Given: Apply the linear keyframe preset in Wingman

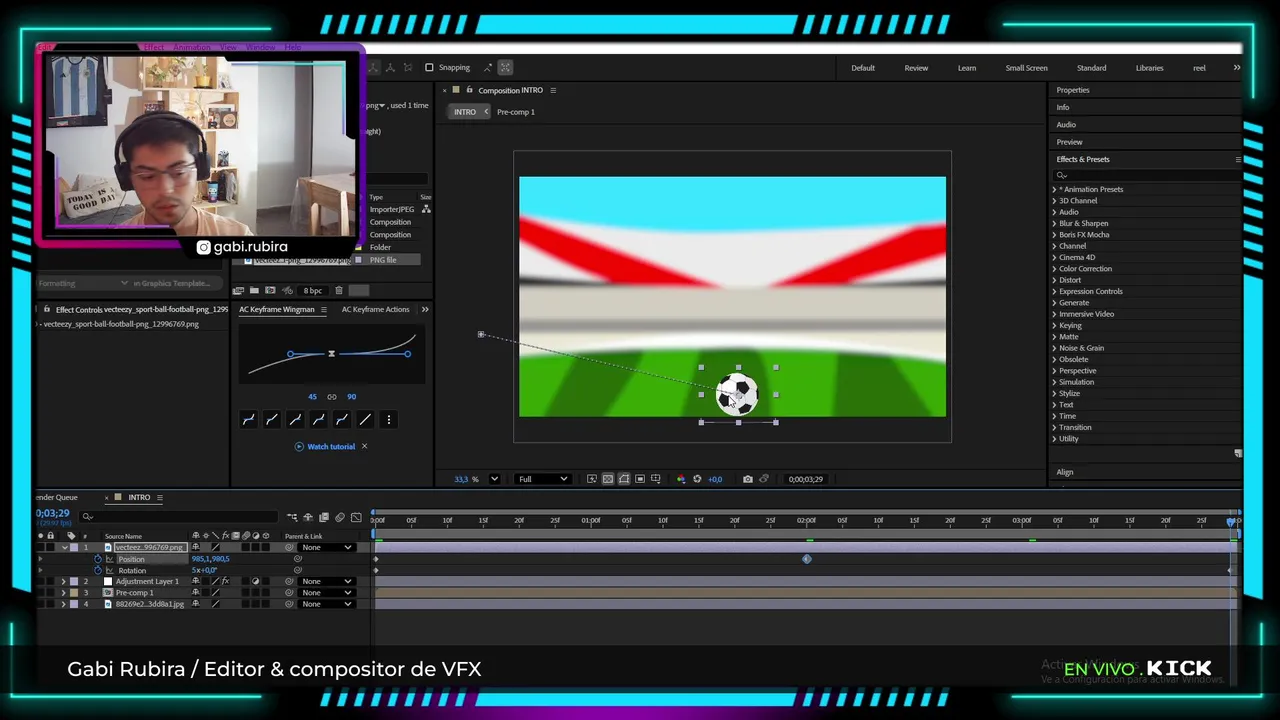Looking at the screenshot, I should [x=365, y=420].
